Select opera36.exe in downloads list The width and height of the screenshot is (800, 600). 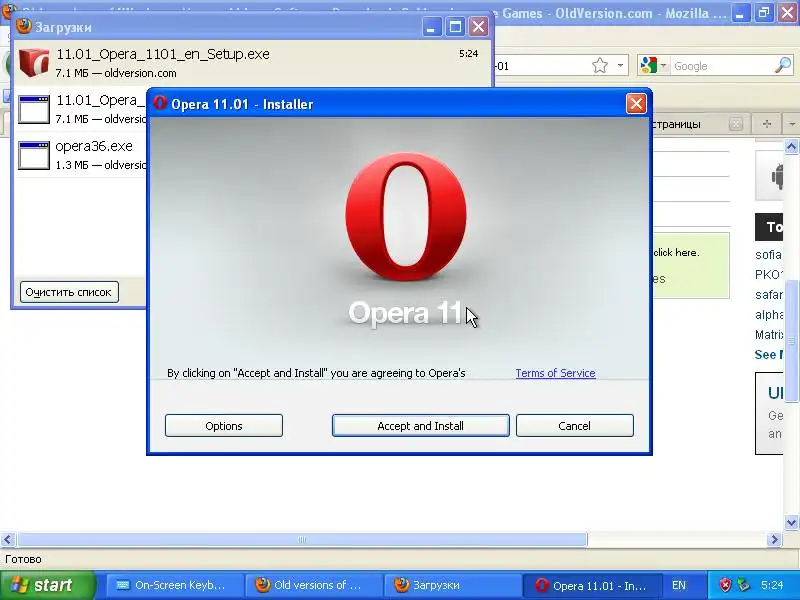tap(82, 155)
